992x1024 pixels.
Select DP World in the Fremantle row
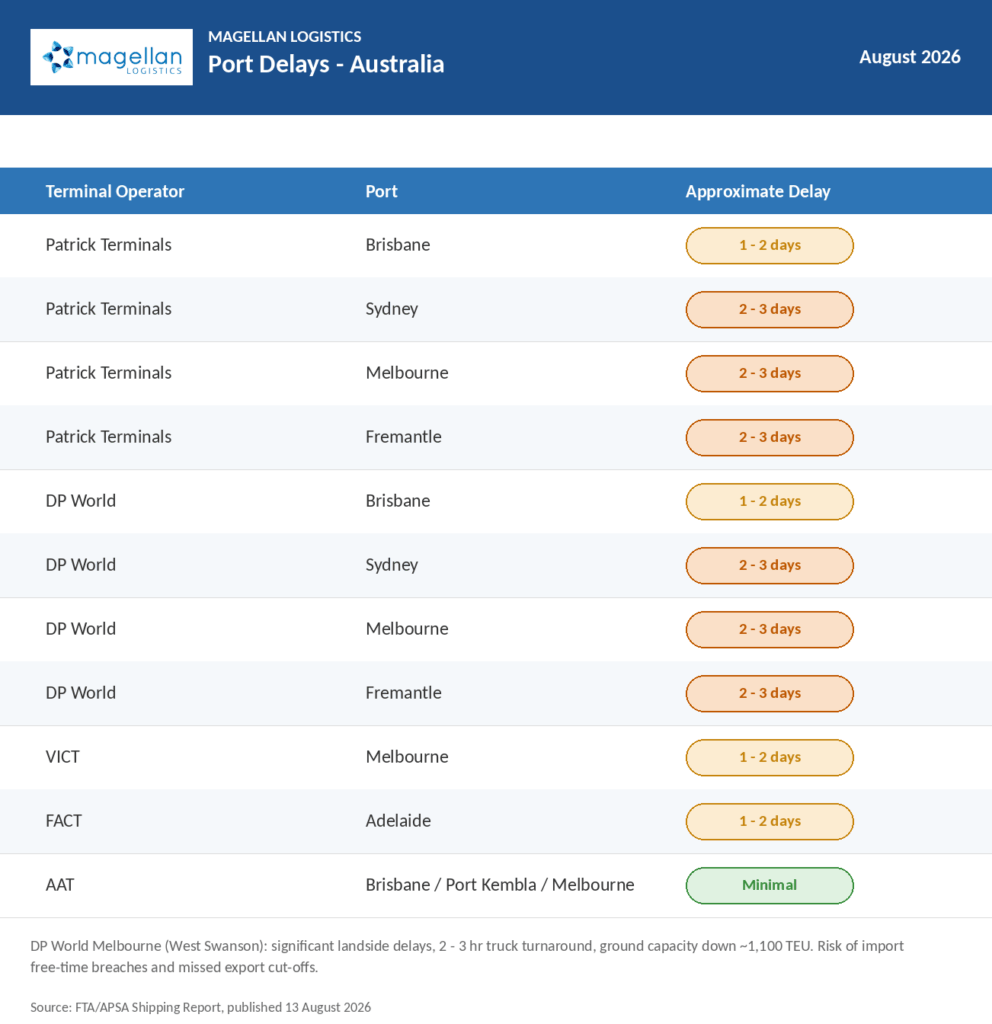point(80,693)
